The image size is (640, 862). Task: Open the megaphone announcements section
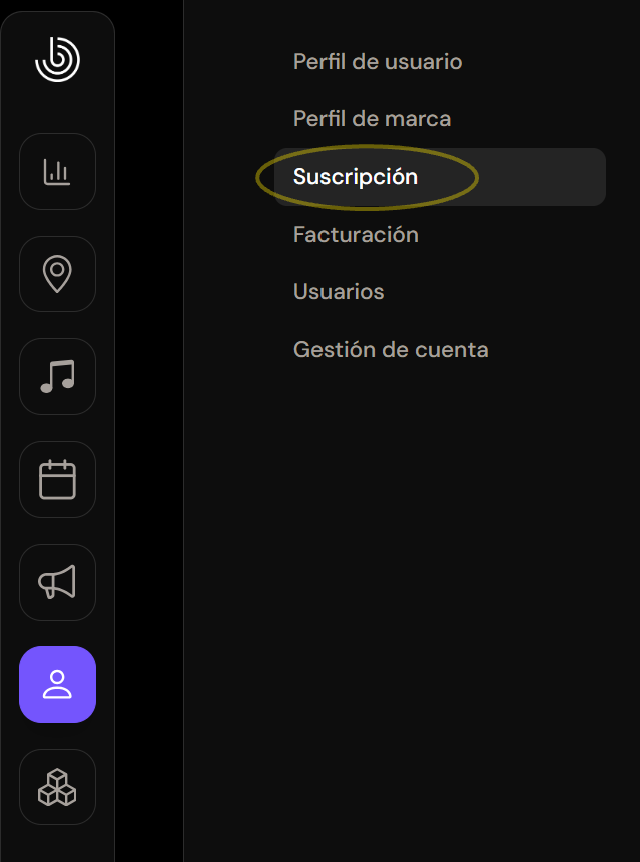click(x=57, y=582)
